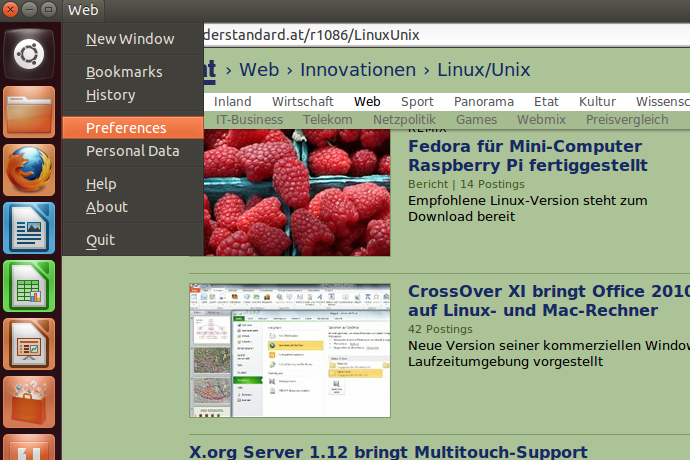Image resolution: width=690 pixels, height=460 pixels.
Task: Open the About menu entry
Action: click(x=106, y=207)
